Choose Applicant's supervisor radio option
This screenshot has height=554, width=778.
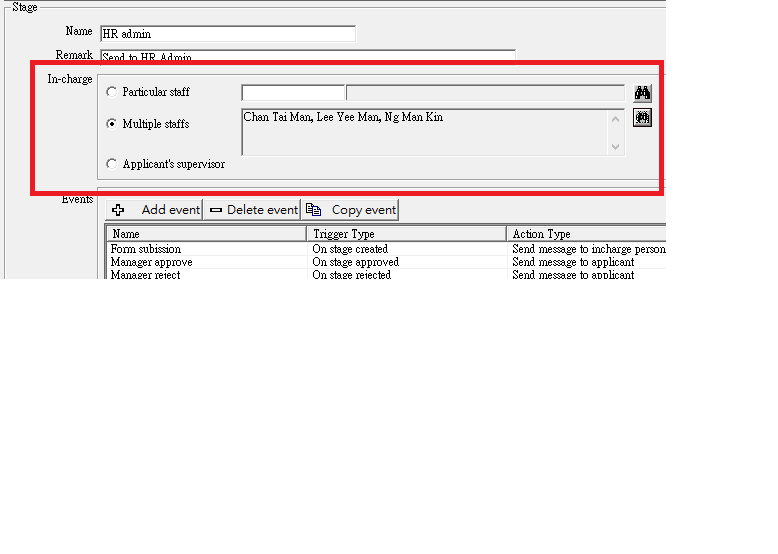[111, 164]
